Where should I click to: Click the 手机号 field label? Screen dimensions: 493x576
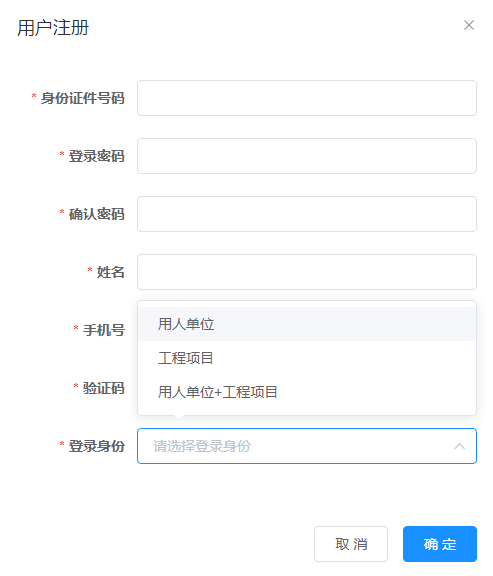(104, 330)
